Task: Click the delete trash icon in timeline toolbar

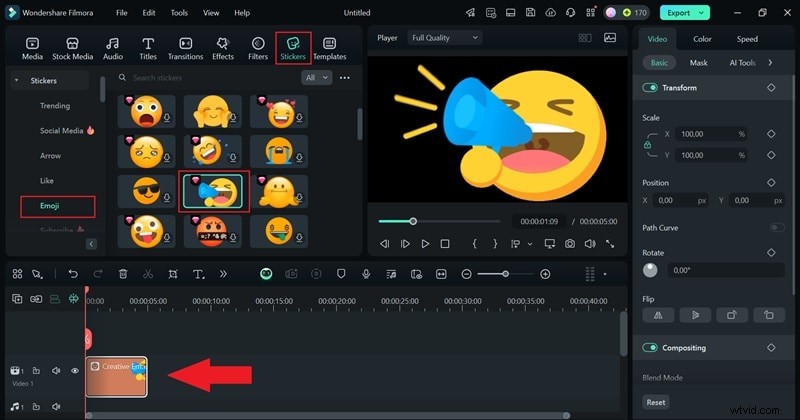Action: click(123, 274)
